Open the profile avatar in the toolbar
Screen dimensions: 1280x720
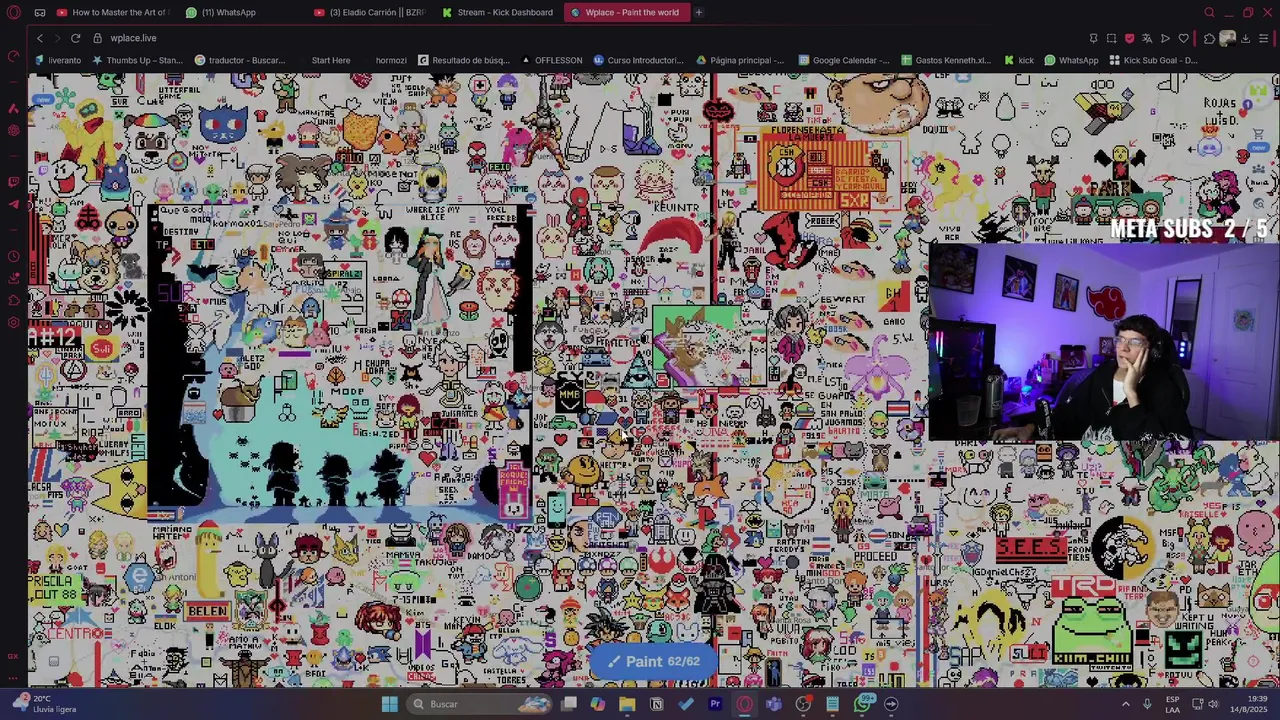(1227, 38)
